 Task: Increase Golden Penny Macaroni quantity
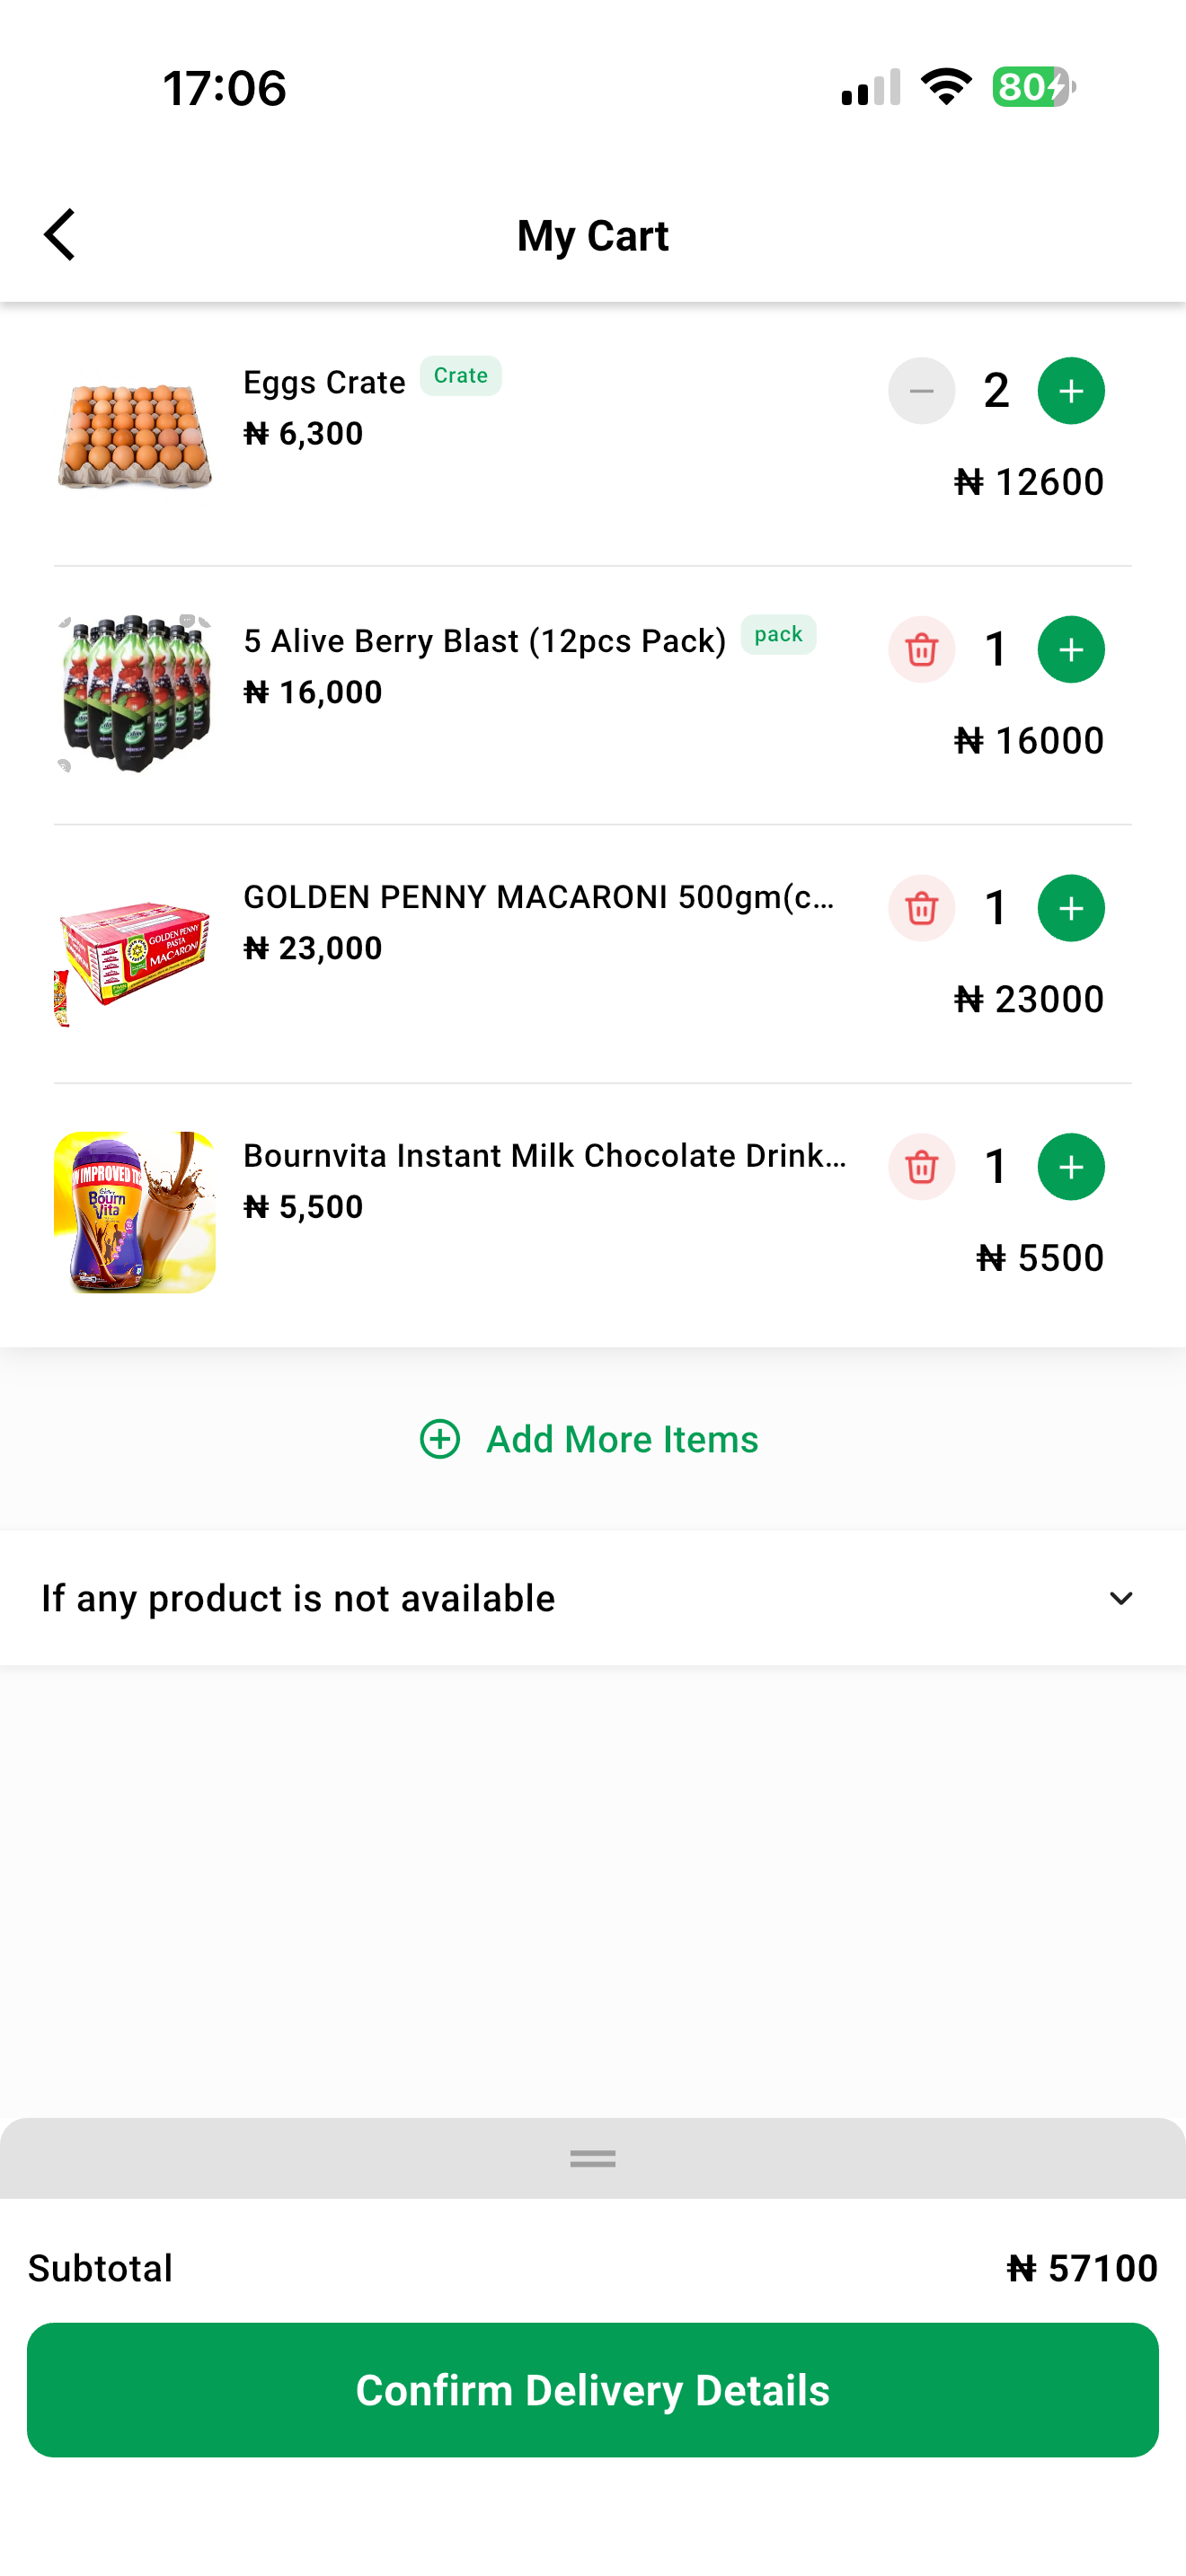[1071, 908]
